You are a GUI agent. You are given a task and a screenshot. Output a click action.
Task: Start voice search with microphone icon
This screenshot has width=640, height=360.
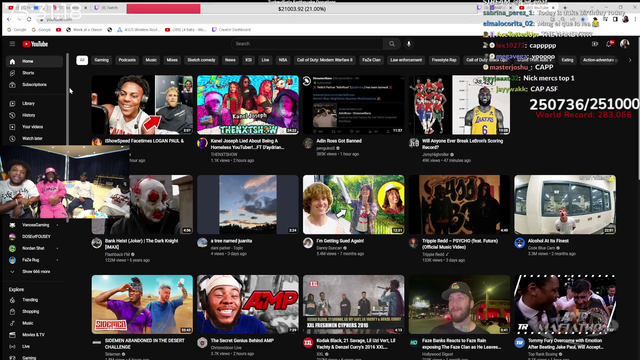coord(409,44)
